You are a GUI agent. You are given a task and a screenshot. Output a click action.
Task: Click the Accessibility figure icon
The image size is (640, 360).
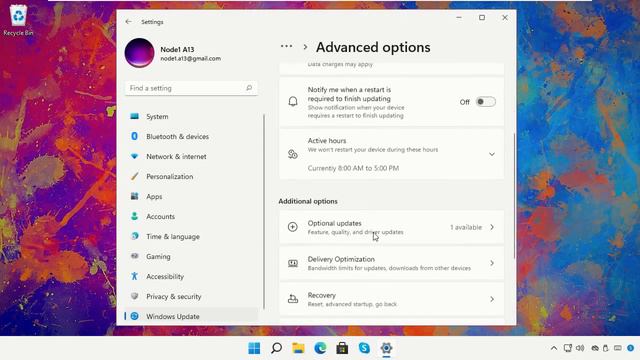click(x=134, y=276)
